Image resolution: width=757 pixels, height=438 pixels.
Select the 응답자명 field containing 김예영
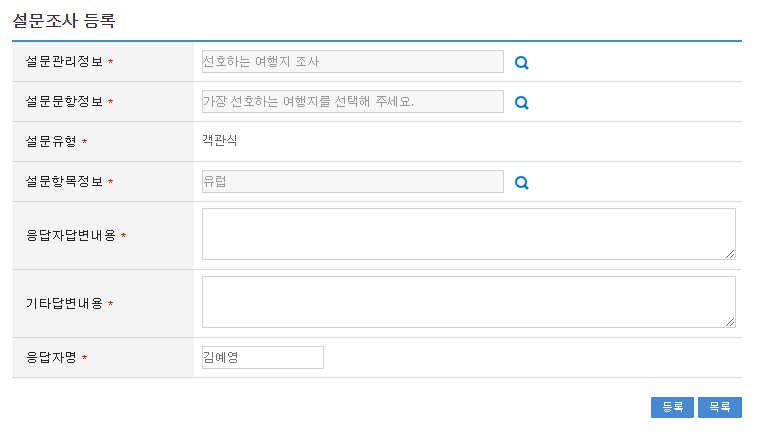pyautogui.click(x=262, y=357)
